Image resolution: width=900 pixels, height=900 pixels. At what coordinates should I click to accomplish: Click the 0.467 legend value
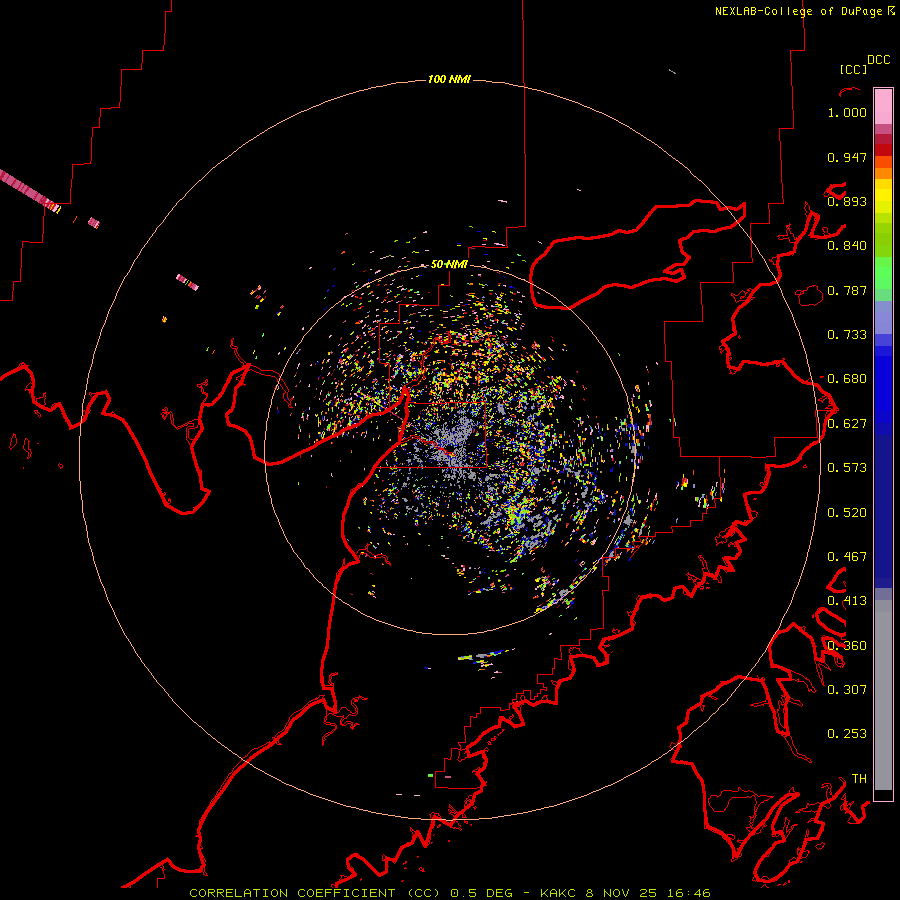pos(847,557)
